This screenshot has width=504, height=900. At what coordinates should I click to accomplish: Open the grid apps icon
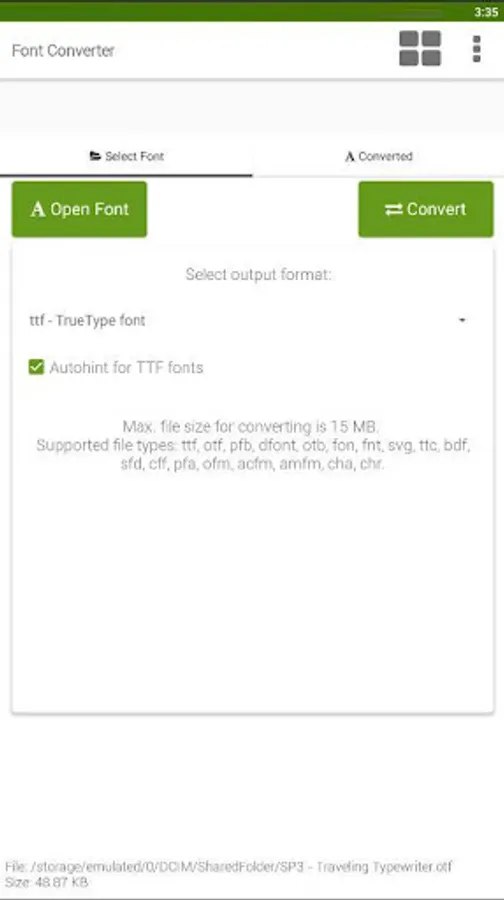[x=420, y=49]
